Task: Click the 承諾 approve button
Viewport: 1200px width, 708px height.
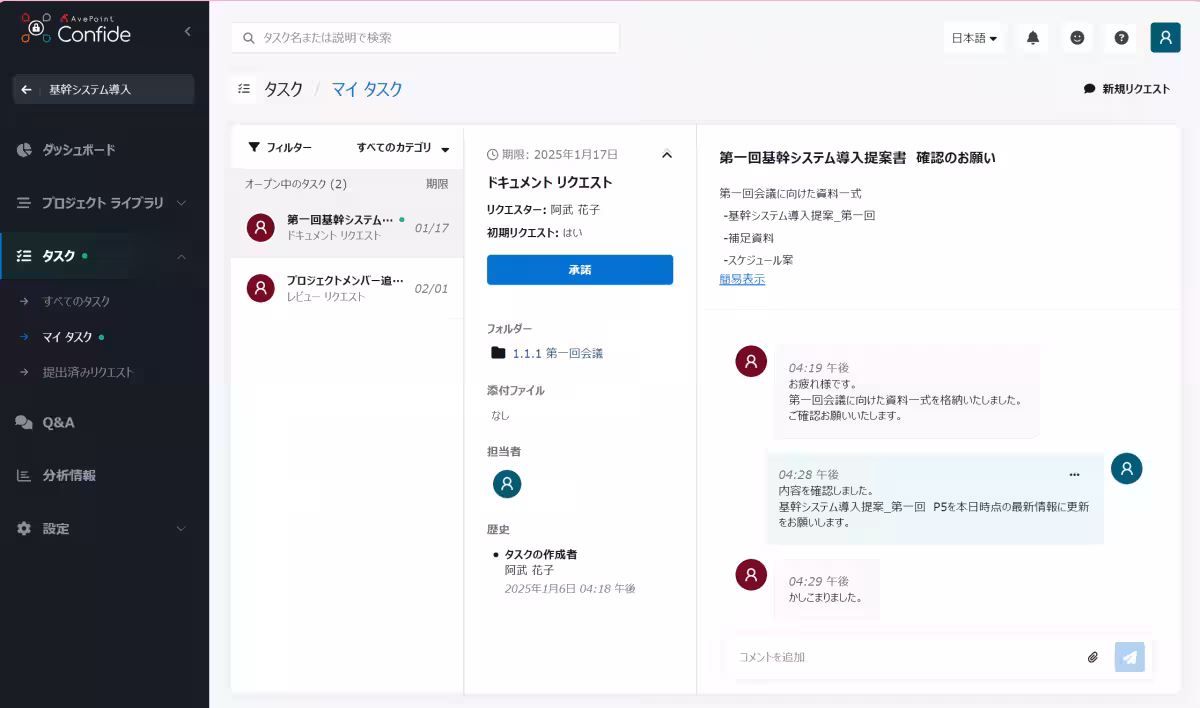Action: [x=580, y=270]
